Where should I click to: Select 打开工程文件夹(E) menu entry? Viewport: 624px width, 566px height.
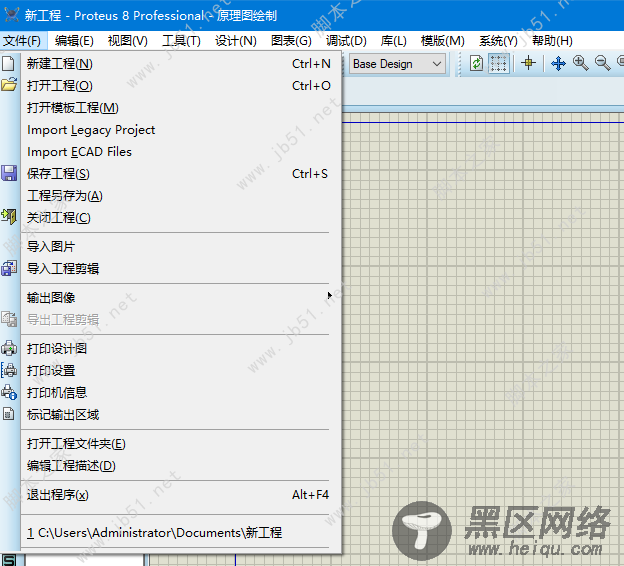click(181, 444)
